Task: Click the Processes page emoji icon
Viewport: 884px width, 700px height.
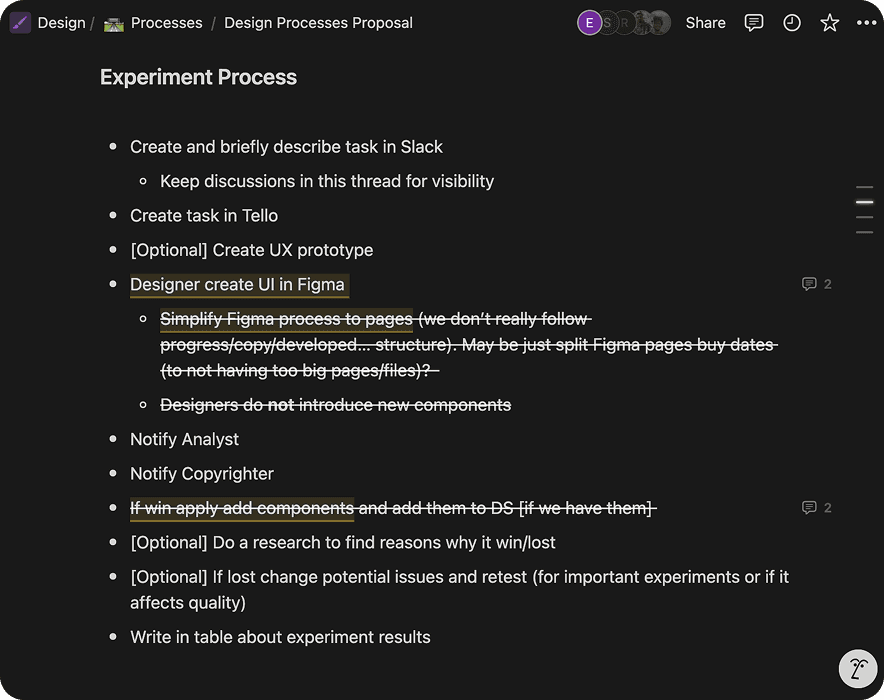Action: 114,23
